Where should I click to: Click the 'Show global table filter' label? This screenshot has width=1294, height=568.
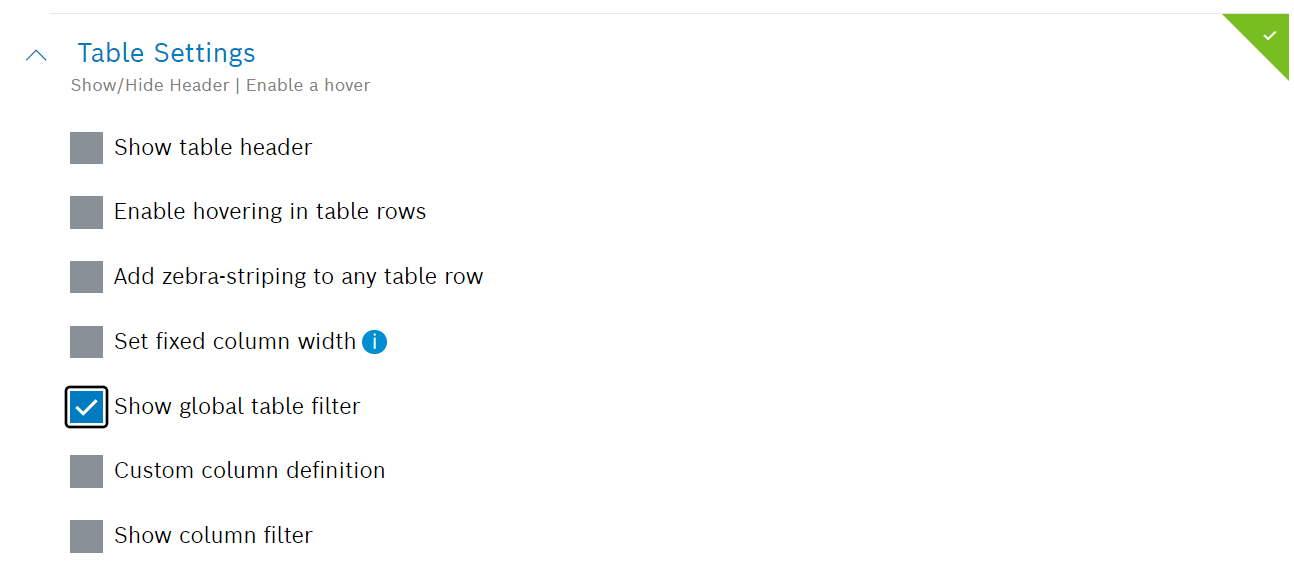pos(237,406)
